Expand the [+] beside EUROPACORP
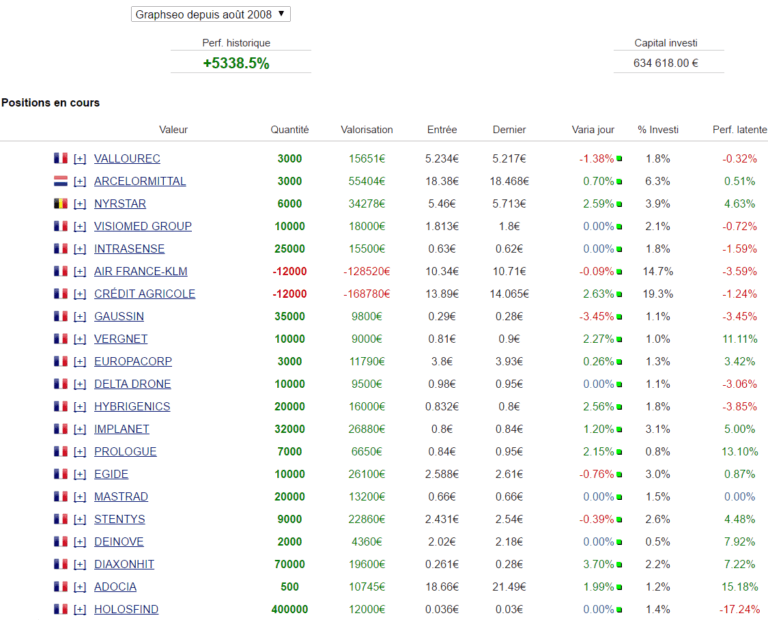The image size is (768, 620). [80, 362]
